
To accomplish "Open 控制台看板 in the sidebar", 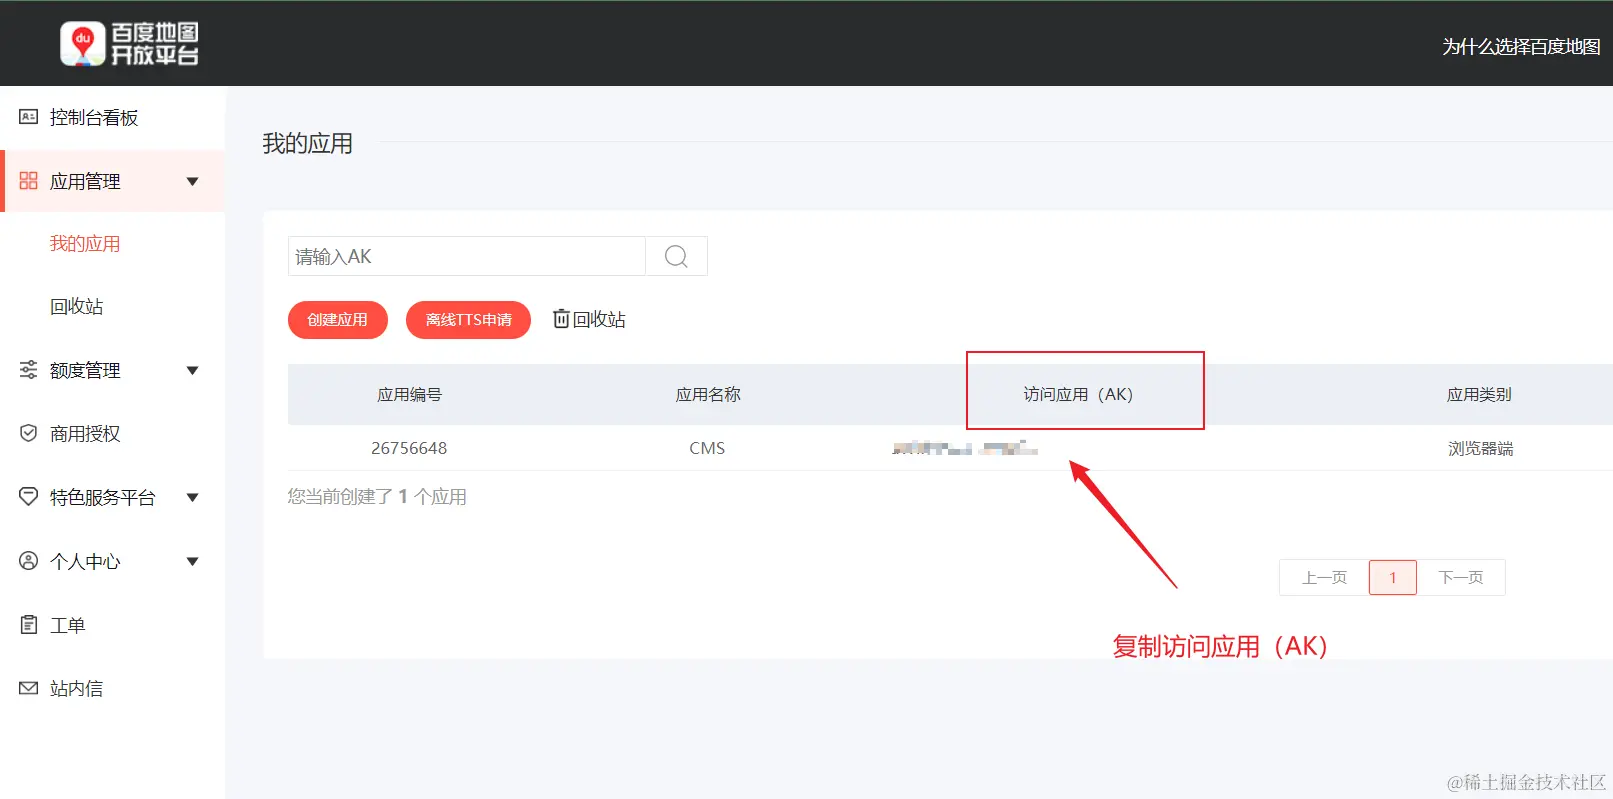I will point(94,117).
